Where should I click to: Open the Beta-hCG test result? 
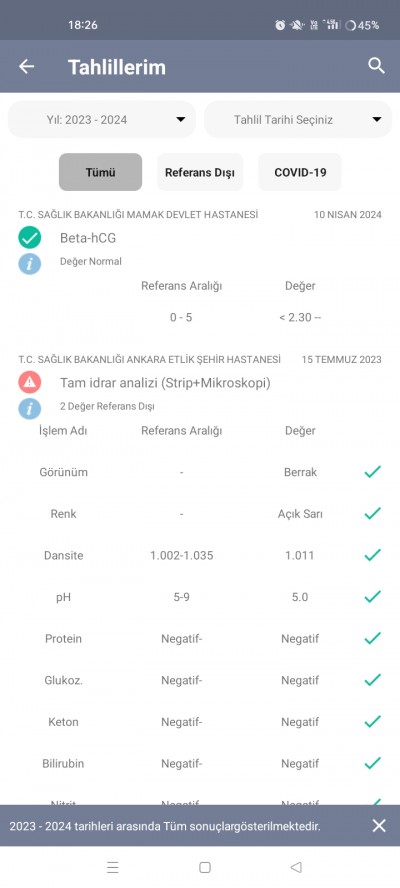pos(88,238)
